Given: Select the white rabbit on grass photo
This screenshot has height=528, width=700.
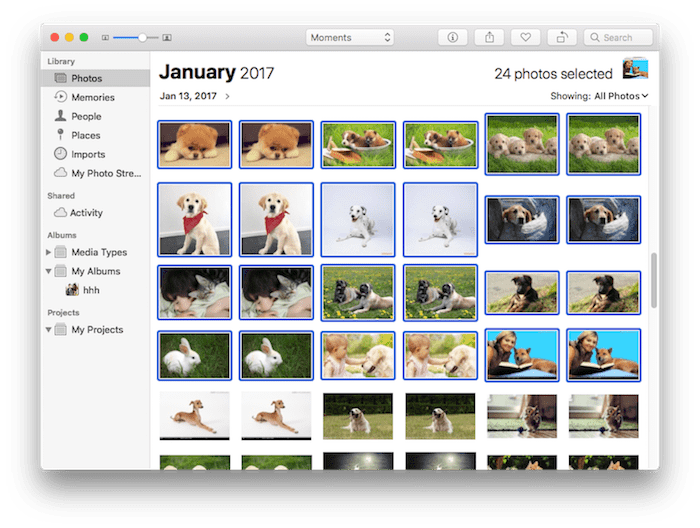Looking at the screenshot, I should (194, 355).
